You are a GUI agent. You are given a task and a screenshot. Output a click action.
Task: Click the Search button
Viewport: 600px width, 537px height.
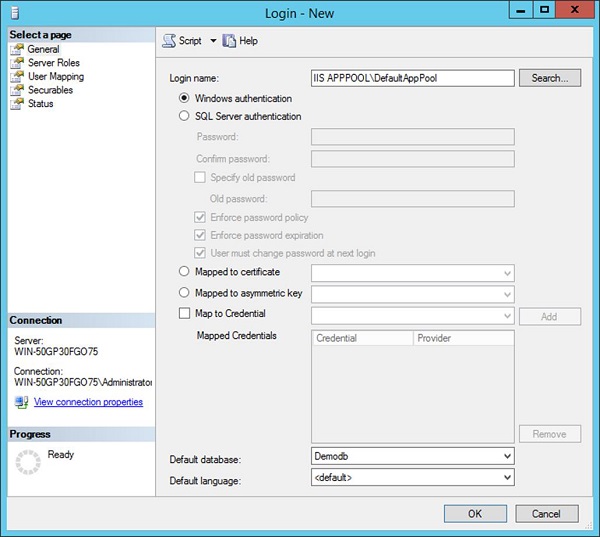click(549, 78)
